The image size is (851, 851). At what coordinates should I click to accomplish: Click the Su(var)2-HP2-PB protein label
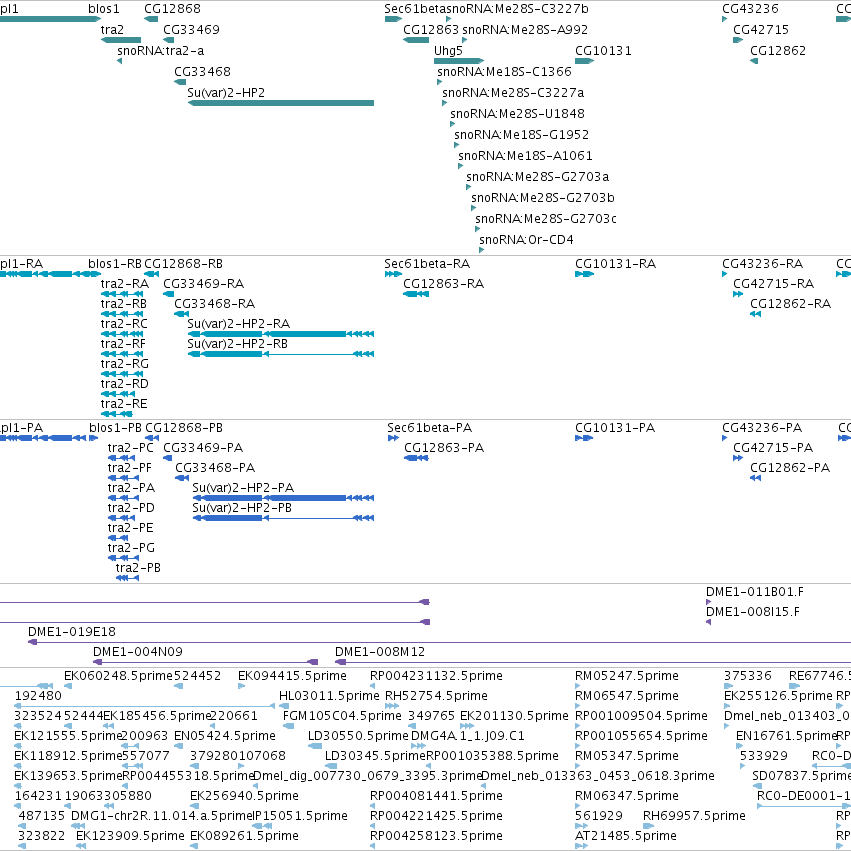point(242,508)
